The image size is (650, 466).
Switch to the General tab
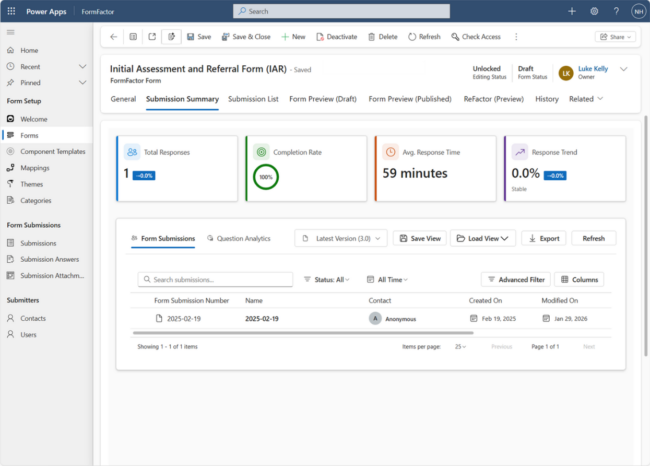[123, 99]
